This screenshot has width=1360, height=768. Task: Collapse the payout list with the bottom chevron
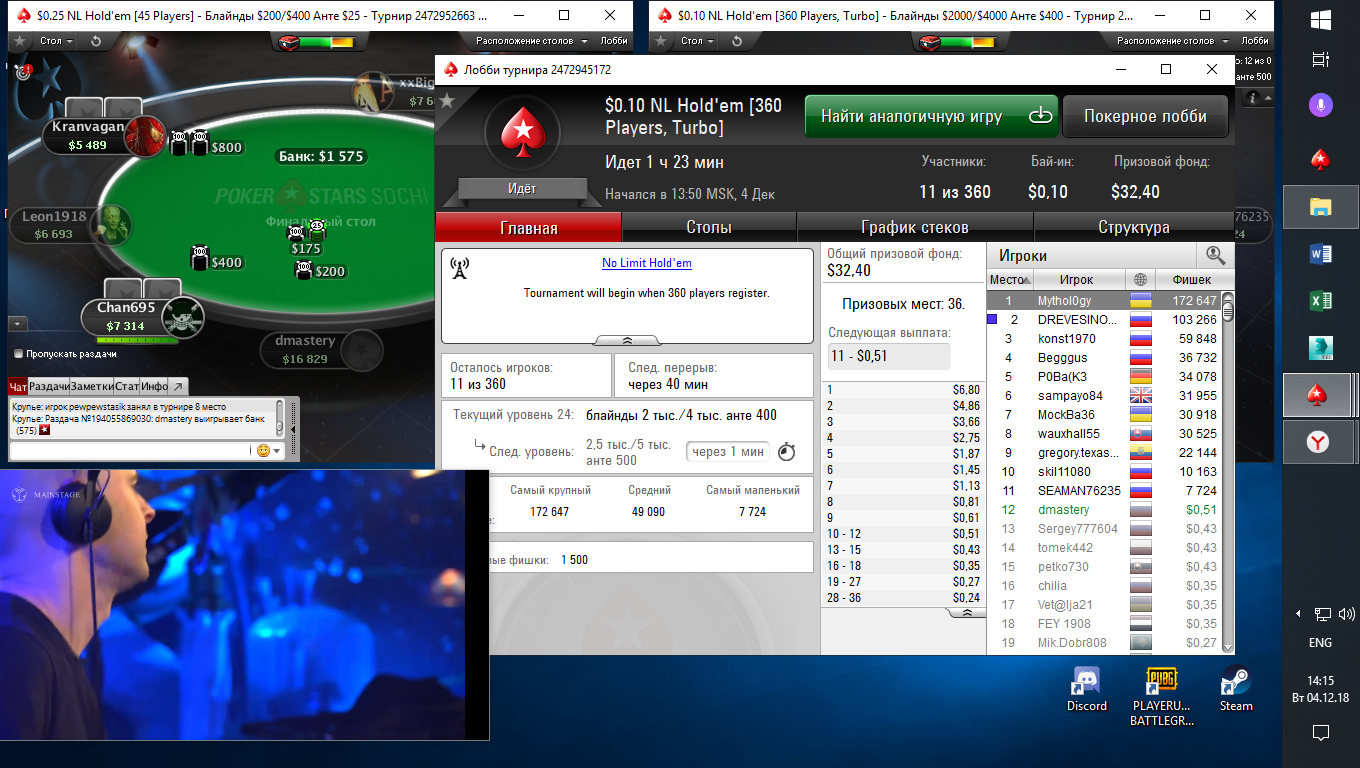[966, 613]
